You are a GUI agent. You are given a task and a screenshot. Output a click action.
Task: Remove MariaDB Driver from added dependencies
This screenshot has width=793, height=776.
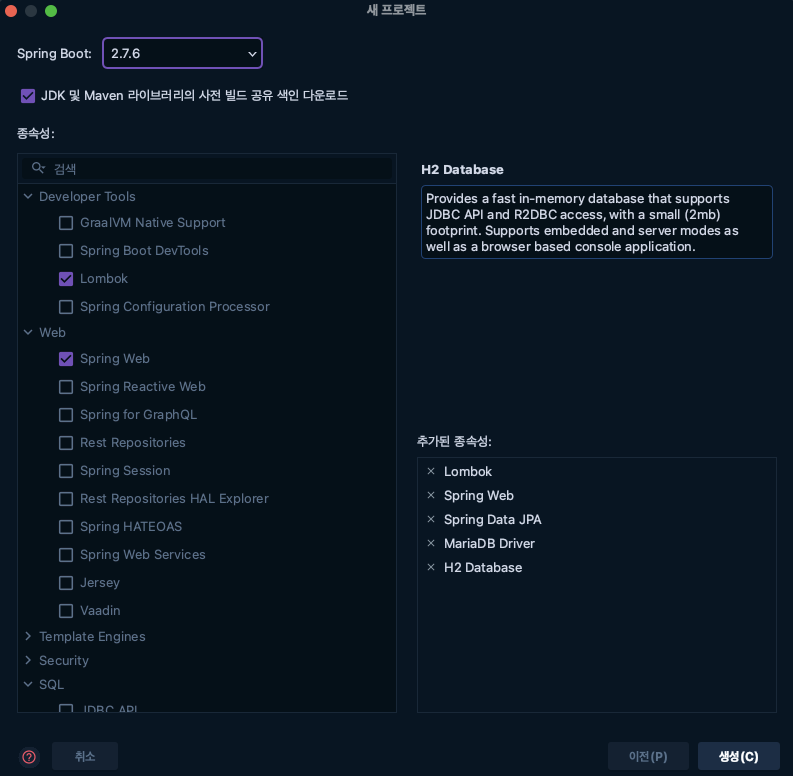coord(431,543)
